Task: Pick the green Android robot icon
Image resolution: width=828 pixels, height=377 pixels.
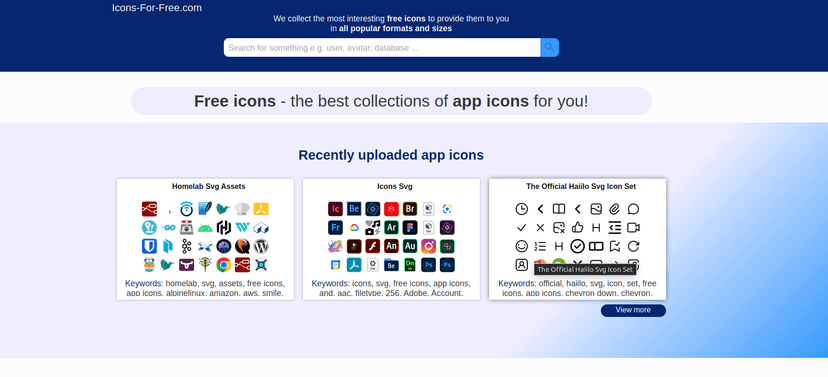Action: (x=205, y=228)
